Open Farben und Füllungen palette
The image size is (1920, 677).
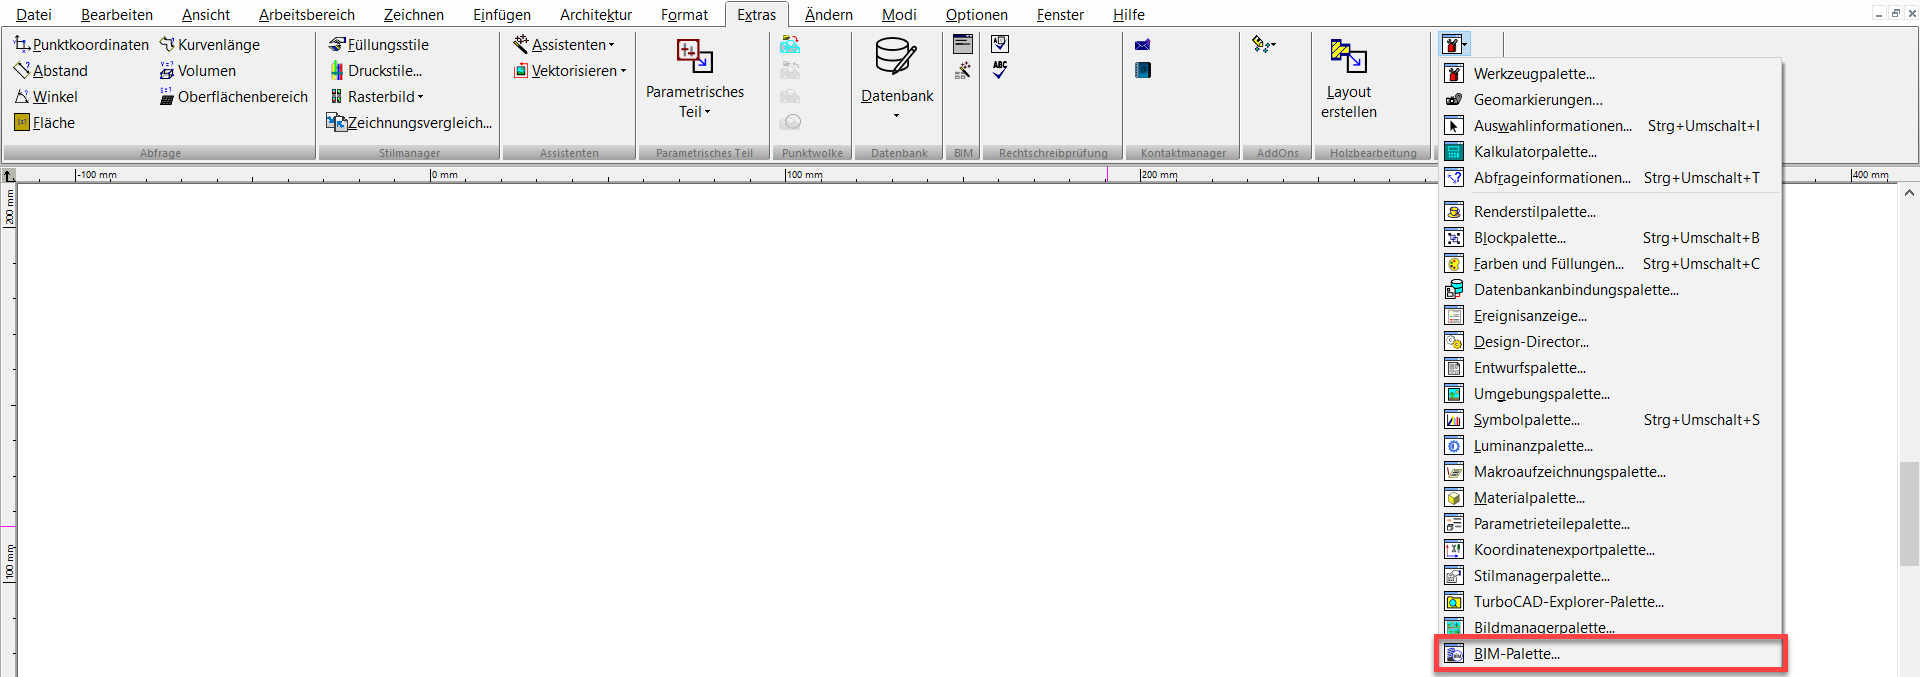coord(1548,264)
